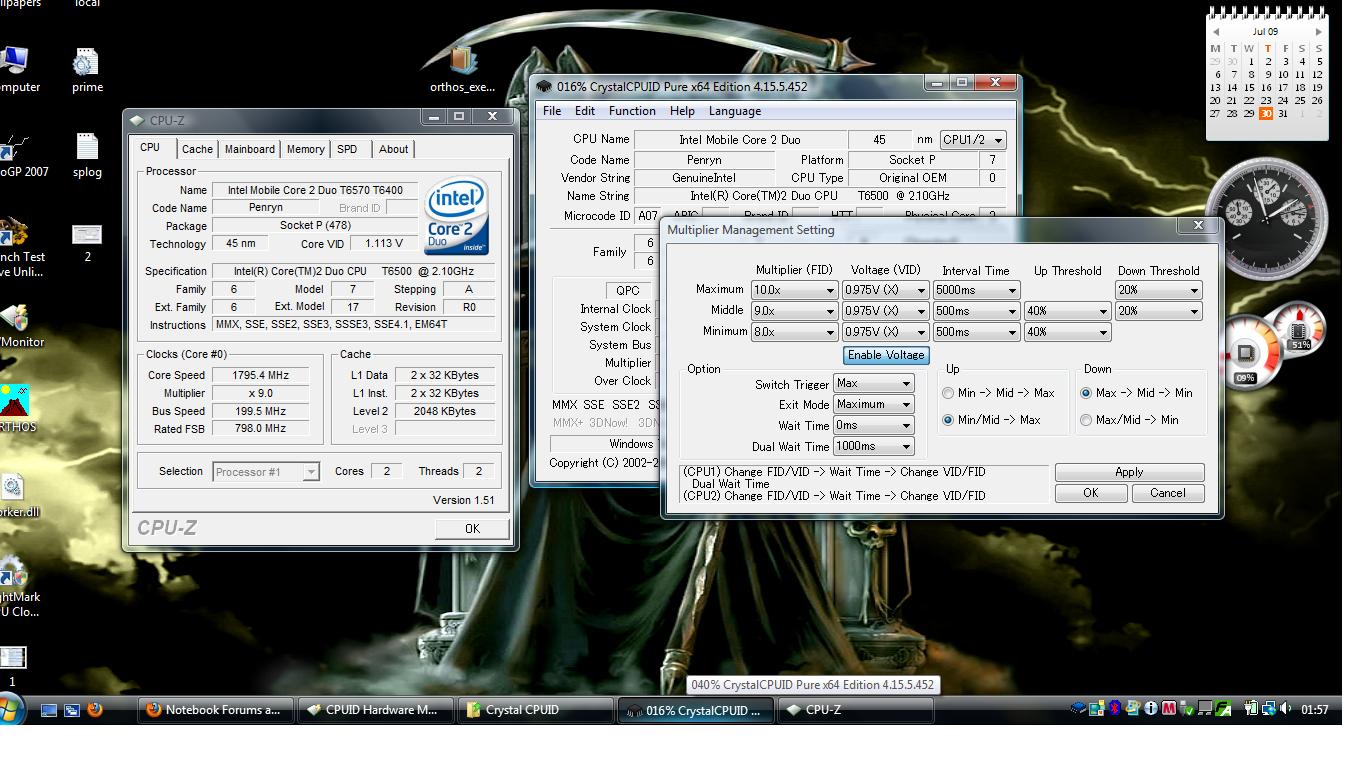Image resolution: width=1366 pixels, height=768 pixels.
Task: Click network connection tray icon
Action: click(x=1268, y=708)
